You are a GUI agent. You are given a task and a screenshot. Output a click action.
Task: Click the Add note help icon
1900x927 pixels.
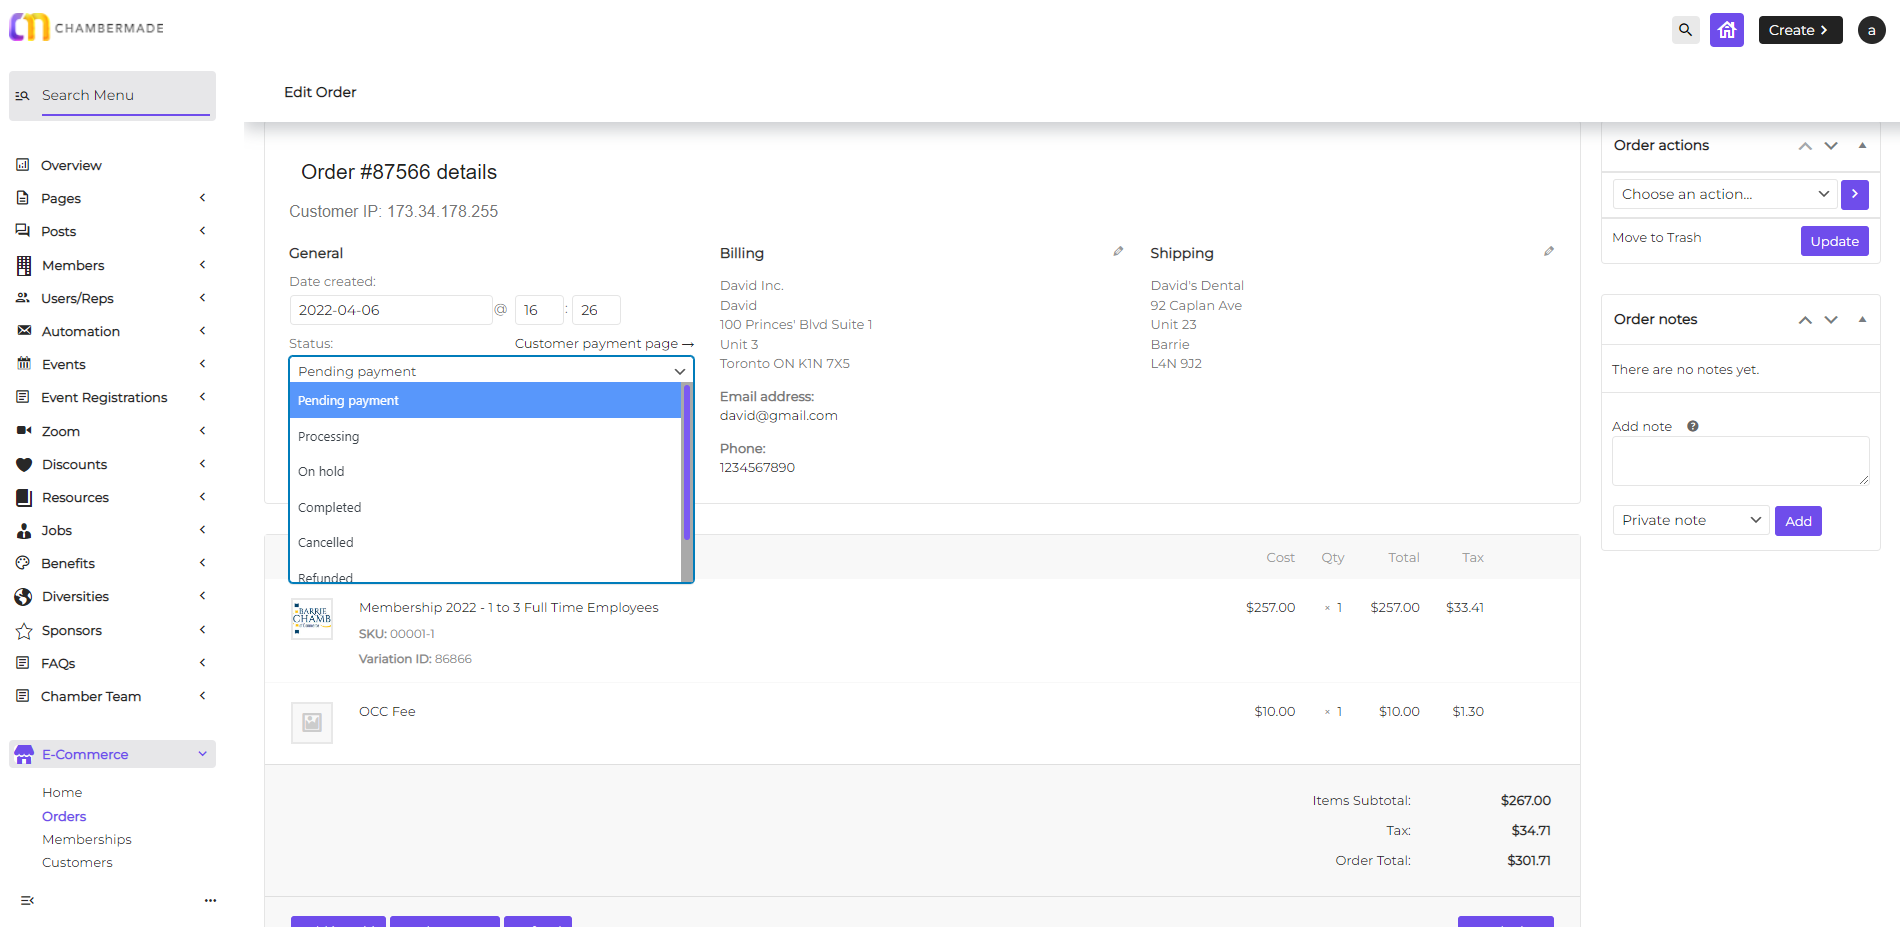[x=1692, y=426]
